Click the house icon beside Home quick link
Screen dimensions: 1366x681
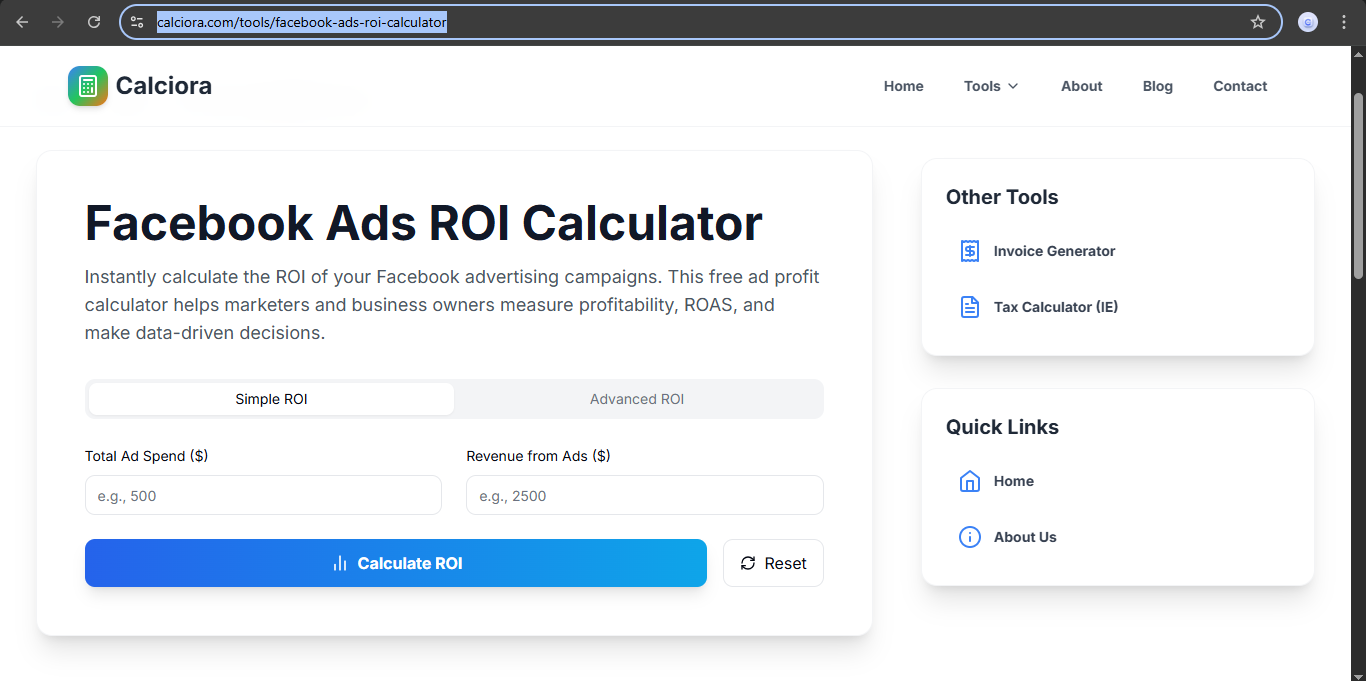pyautogui.click(x=969, y=481)
